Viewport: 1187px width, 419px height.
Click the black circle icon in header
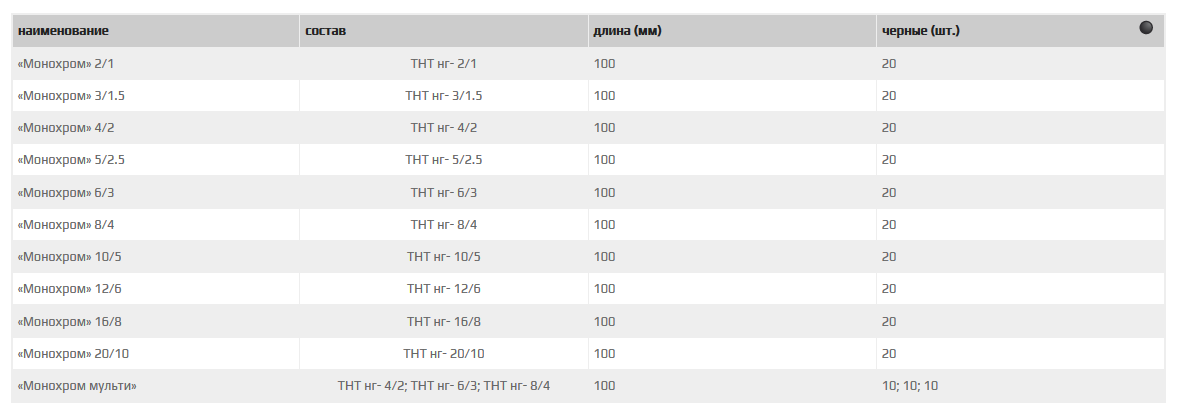pos(1146,28)
